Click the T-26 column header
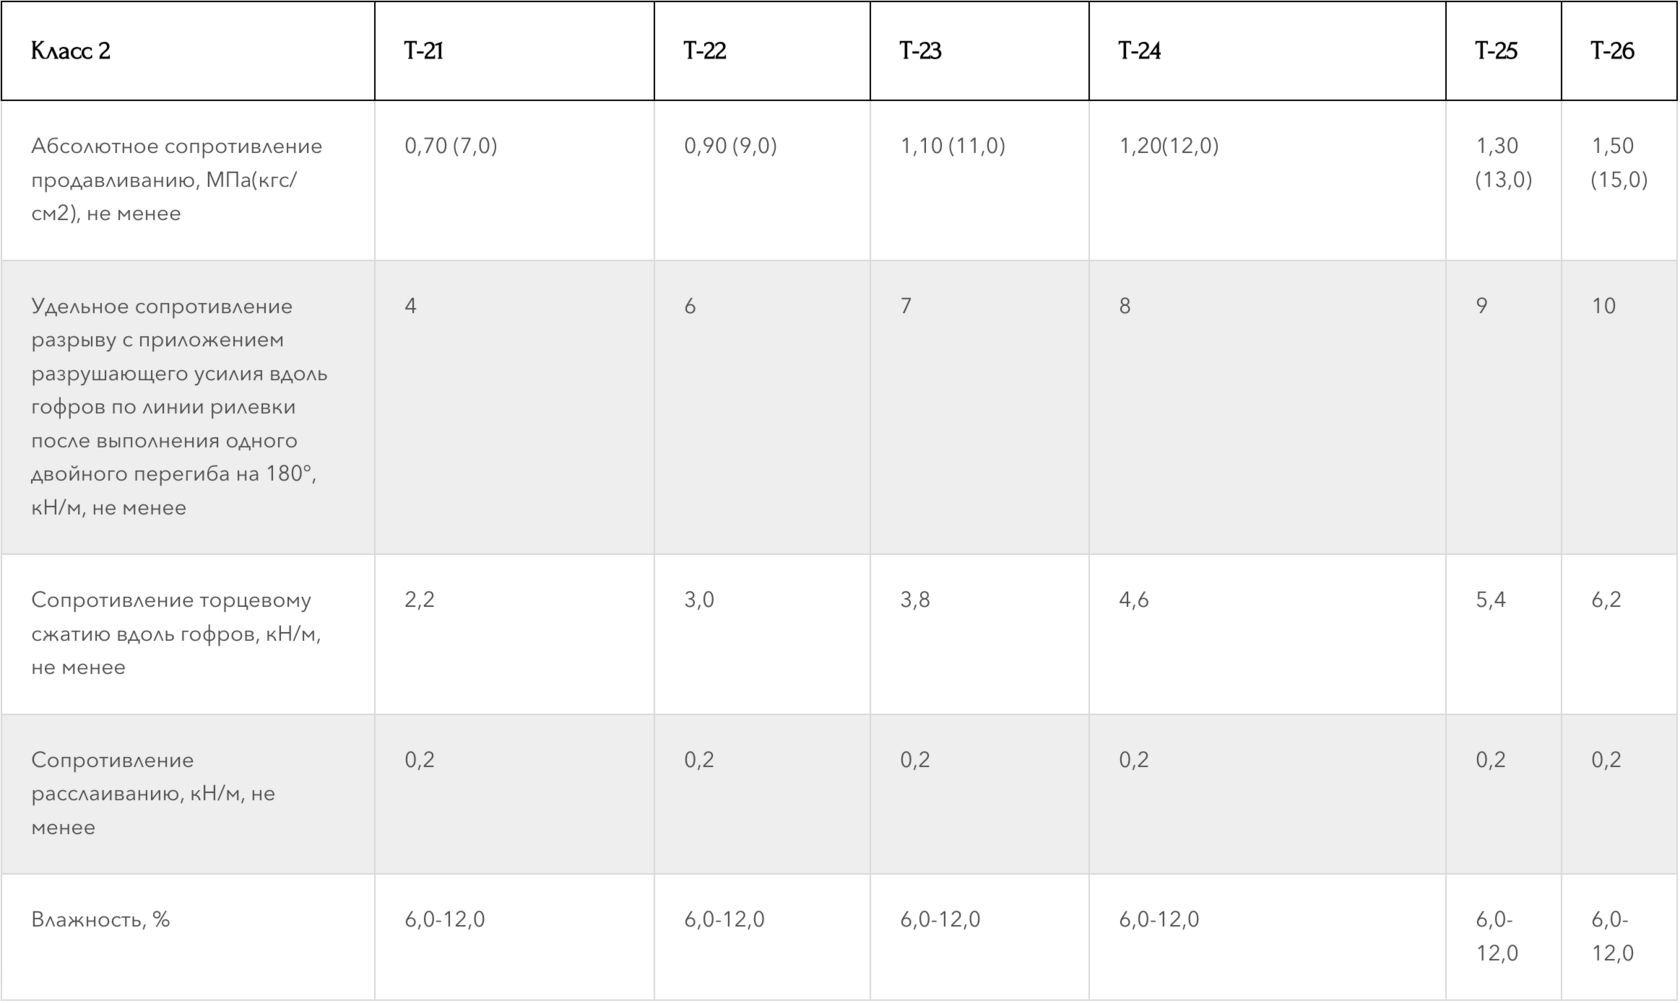The height and width of the screenshot is (1003, 1680). click(1612, 51)
